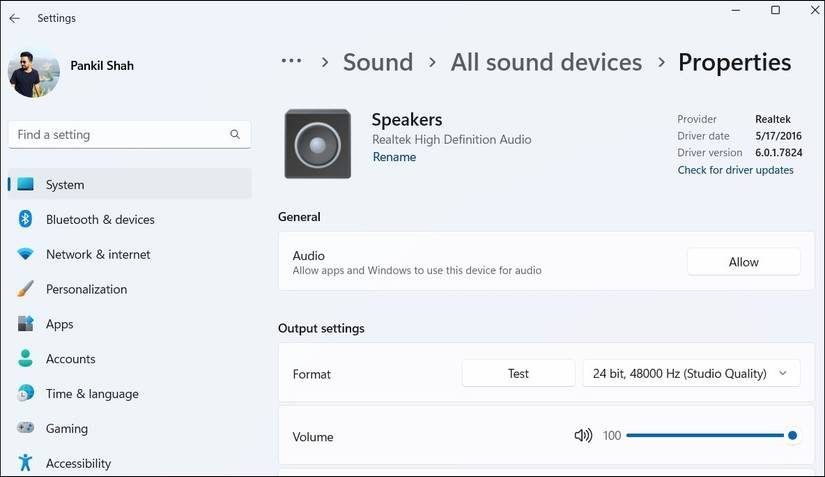Open Network & internet settings
Viewport: 825px width, 477px height.
(x=98, y=254)
